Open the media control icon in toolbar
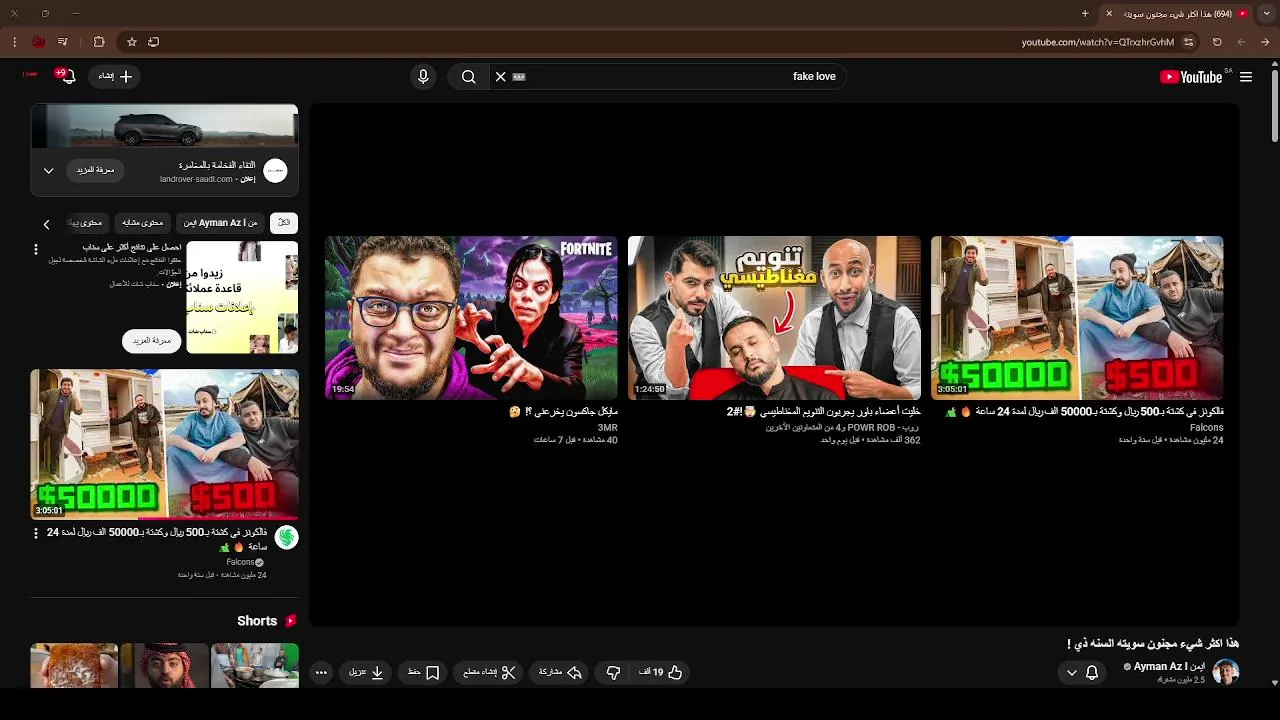1280x720 pixels. 63,42
